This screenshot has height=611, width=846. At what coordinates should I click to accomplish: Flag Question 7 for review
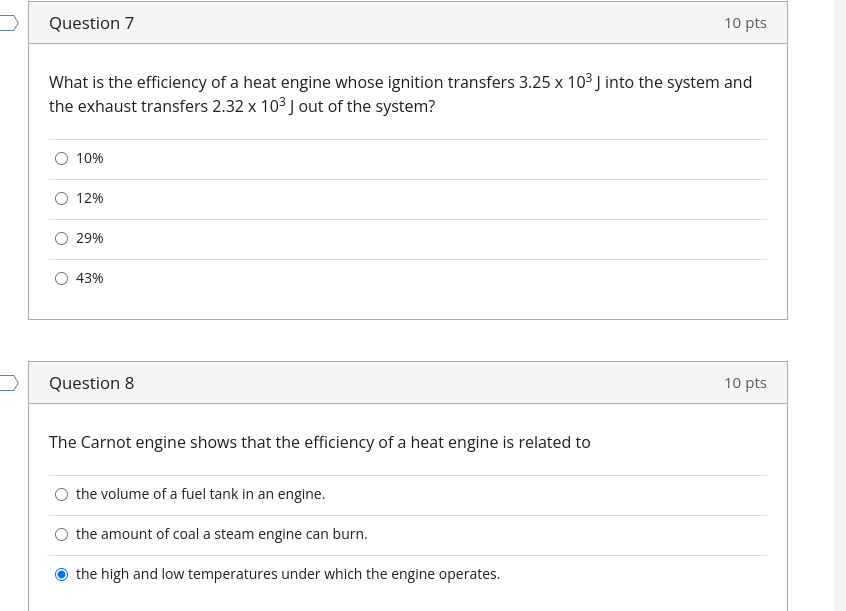click(5, 22)
